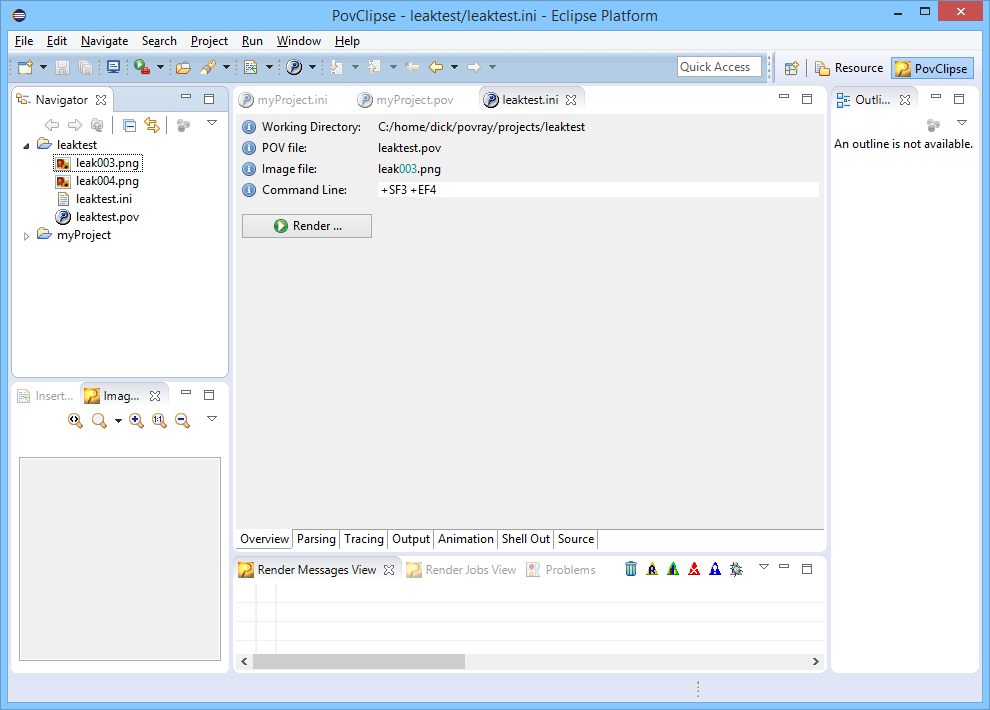Click the flashlight Search toolbar icon

click(x=208, y=67)
